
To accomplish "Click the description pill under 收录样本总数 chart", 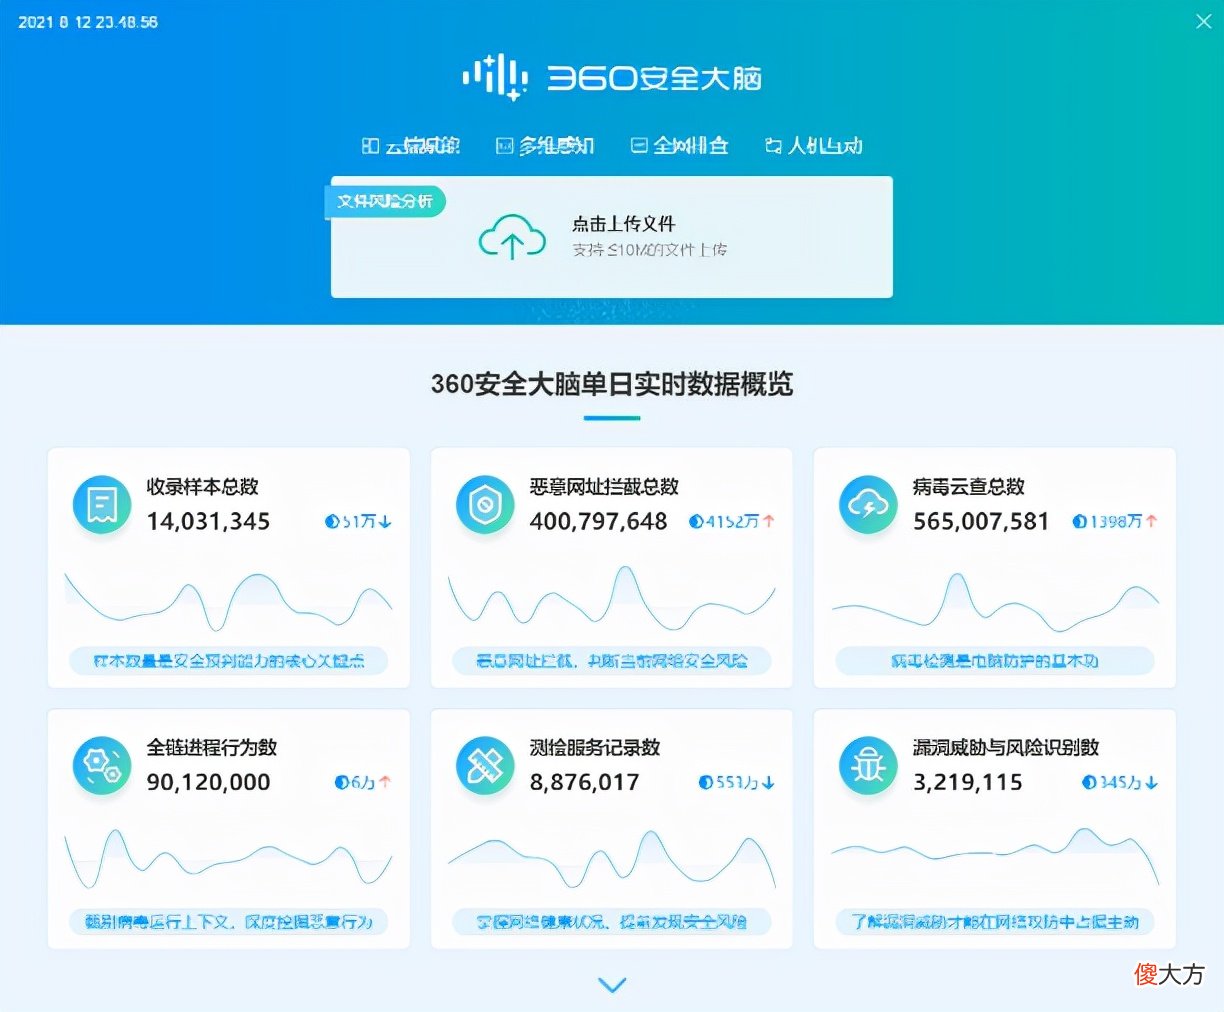I will pos(228,661).
